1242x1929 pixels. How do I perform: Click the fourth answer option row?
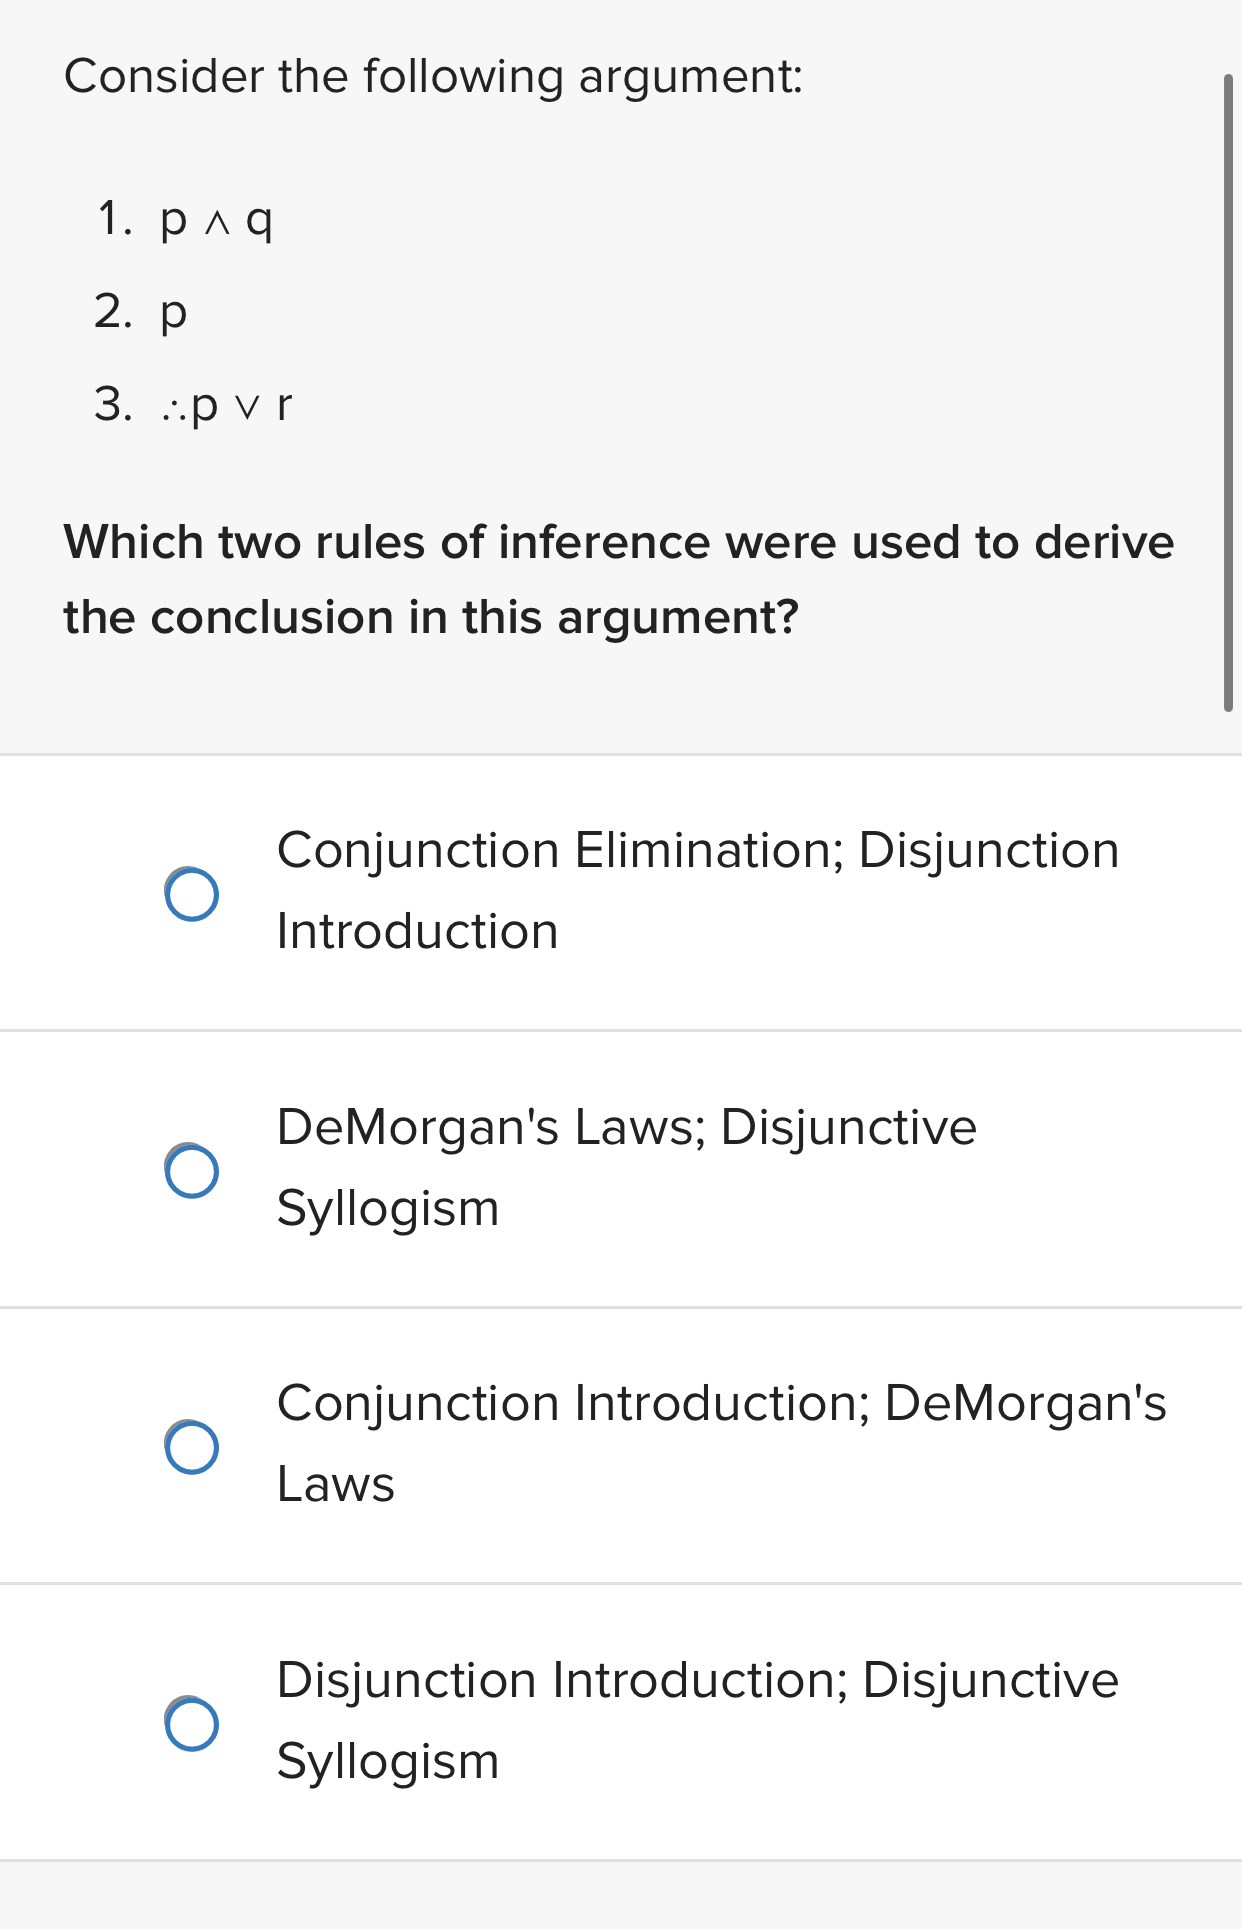(x=621, y=1720)
